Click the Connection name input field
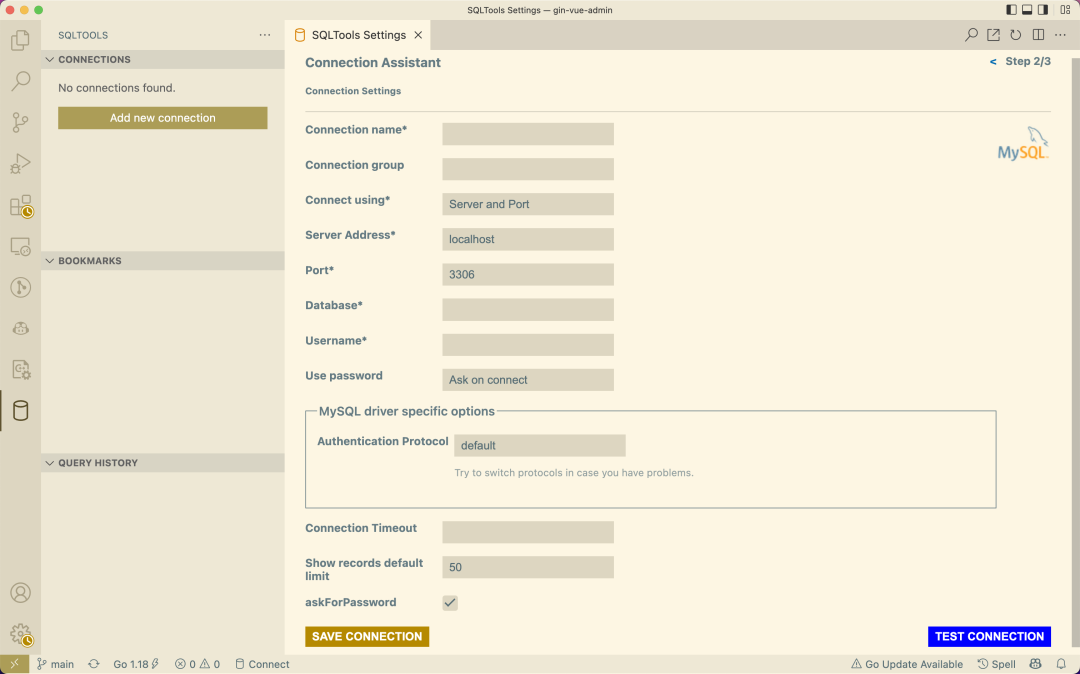1080x674 pixels. pos(528,134)
